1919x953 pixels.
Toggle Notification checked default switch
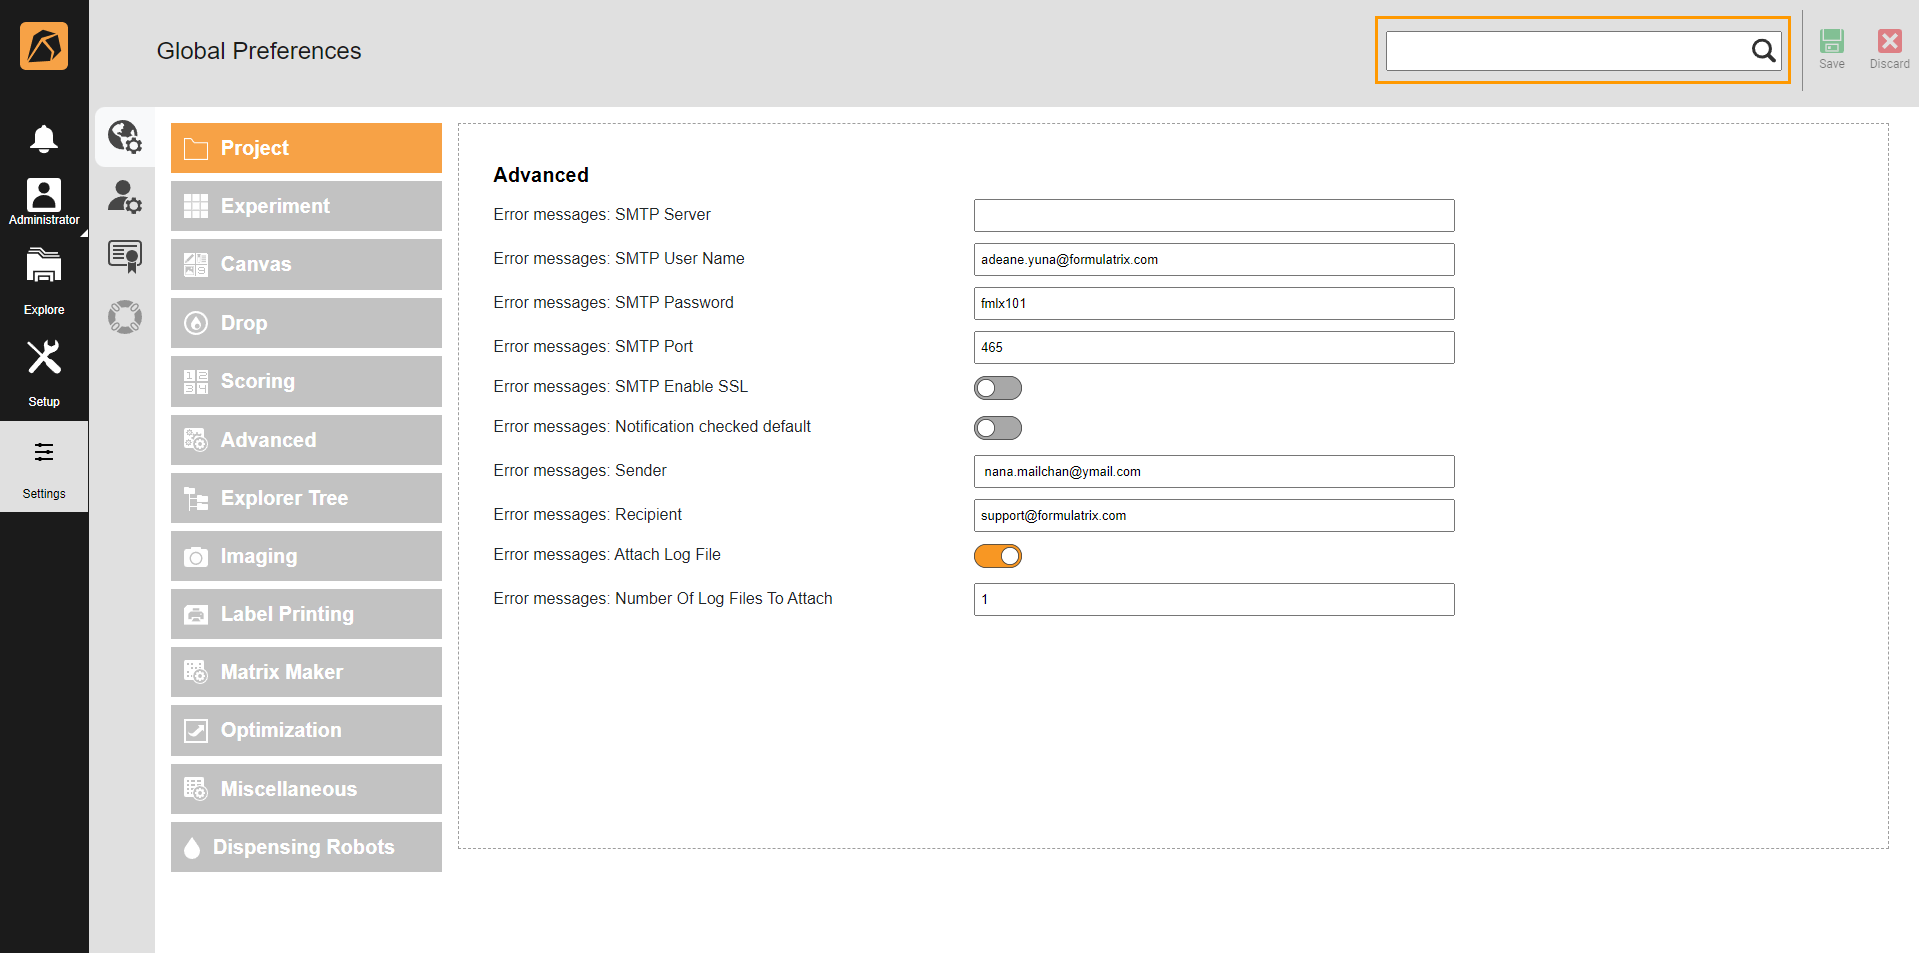click(x=997, y=428)
